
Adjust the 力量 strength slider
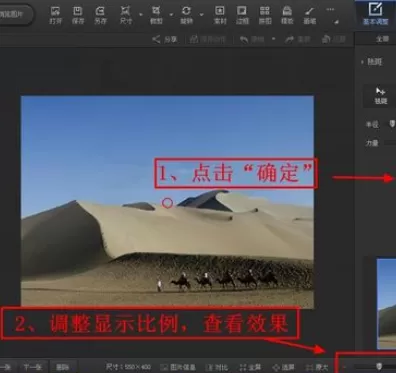pyautogui.click(x=390, y=143)
